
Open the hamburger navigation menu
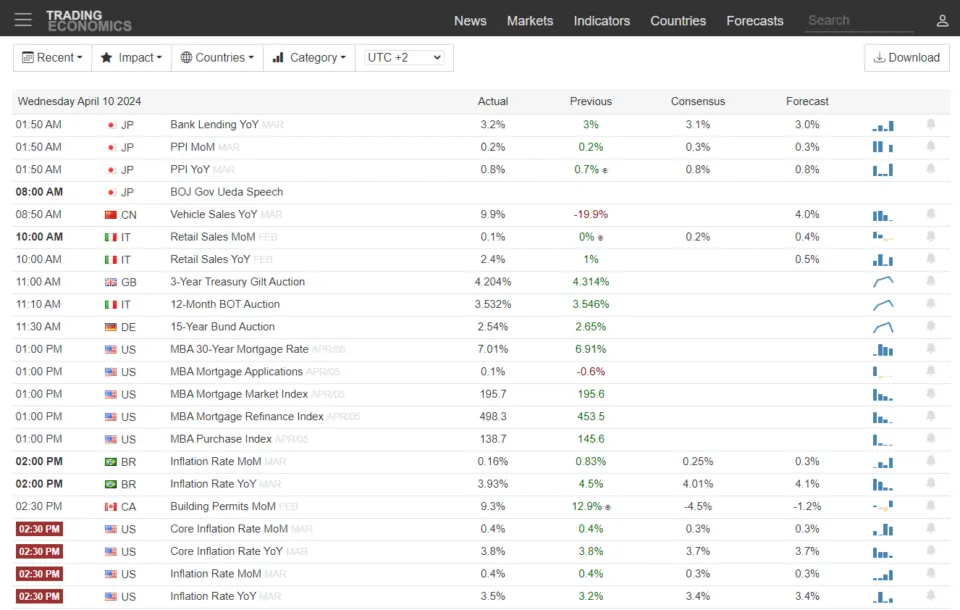pos(23,19)
